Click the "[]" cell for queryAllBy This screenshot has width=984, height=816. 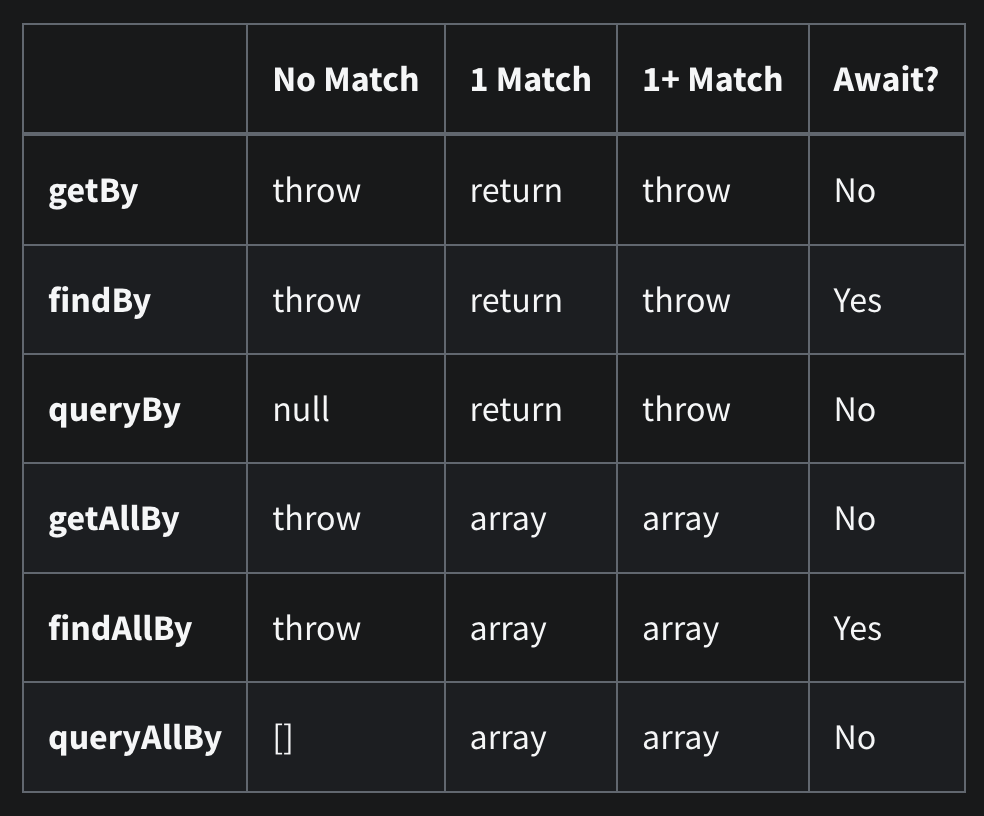[283, 738]
